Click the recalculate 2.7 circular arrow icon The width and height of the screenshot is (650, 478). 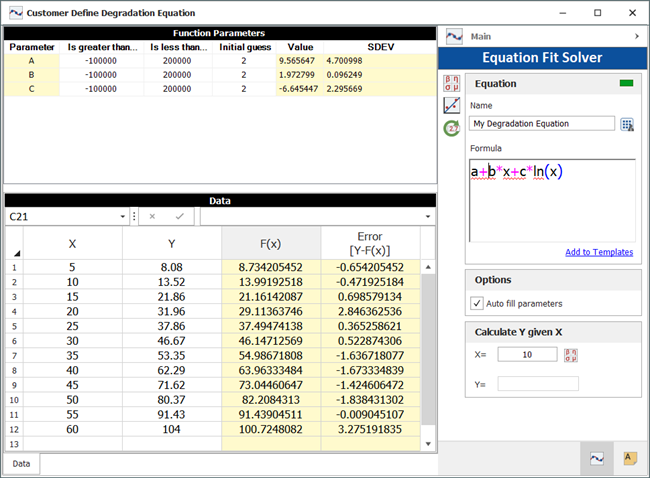451,128
